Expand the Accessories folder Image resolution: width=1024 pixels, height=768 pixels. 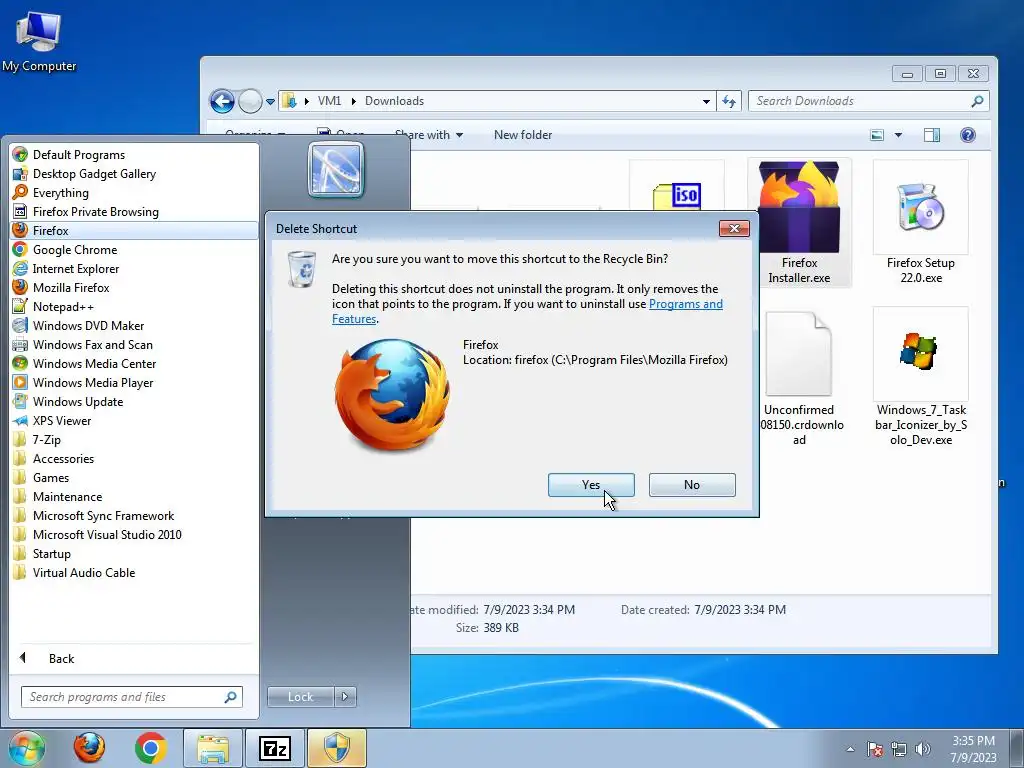click(135, 458)
